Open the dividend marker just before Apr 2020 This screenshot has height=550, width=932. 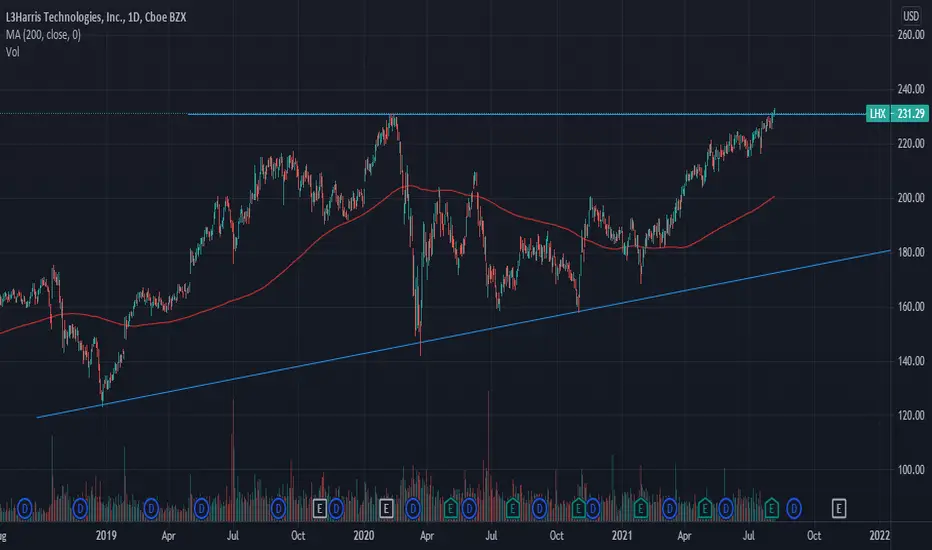tap(413, 508)
